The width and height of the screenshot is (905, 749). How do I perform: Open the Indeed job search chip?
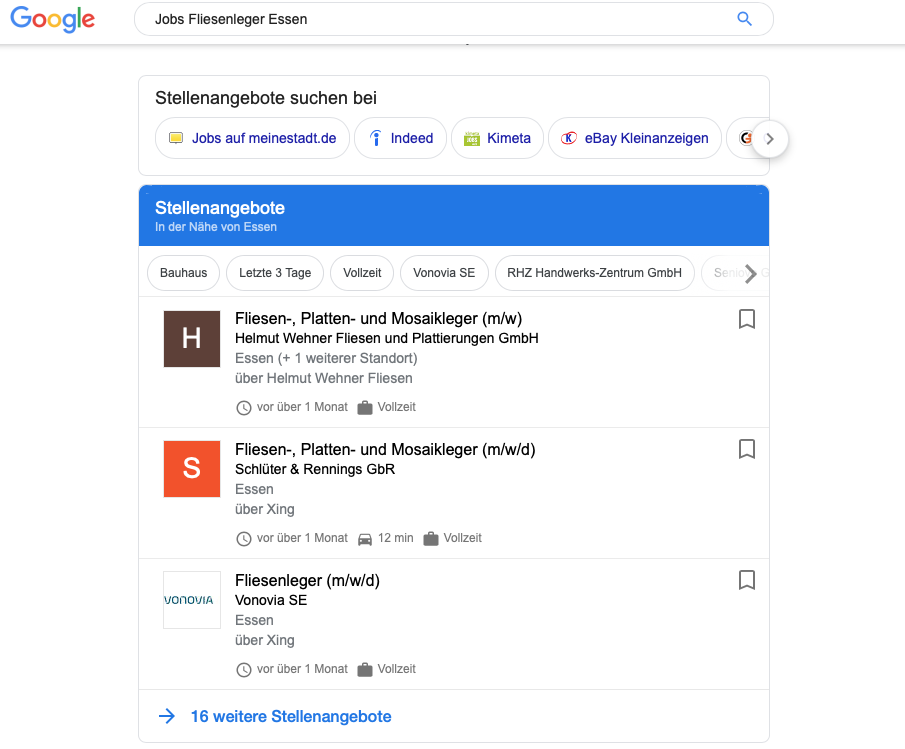pyautogui.click(x=401, y=138)
